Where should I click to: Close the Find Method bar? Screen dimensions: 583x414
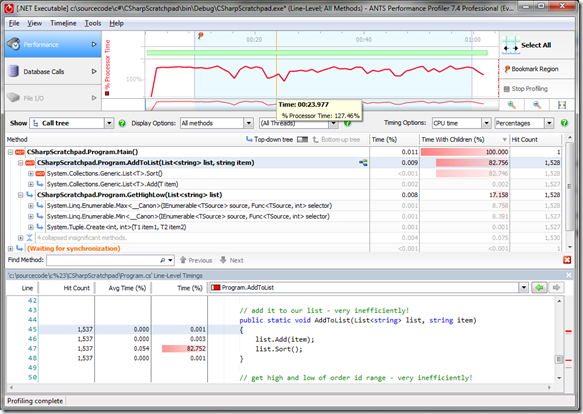(x=567, y=260)
